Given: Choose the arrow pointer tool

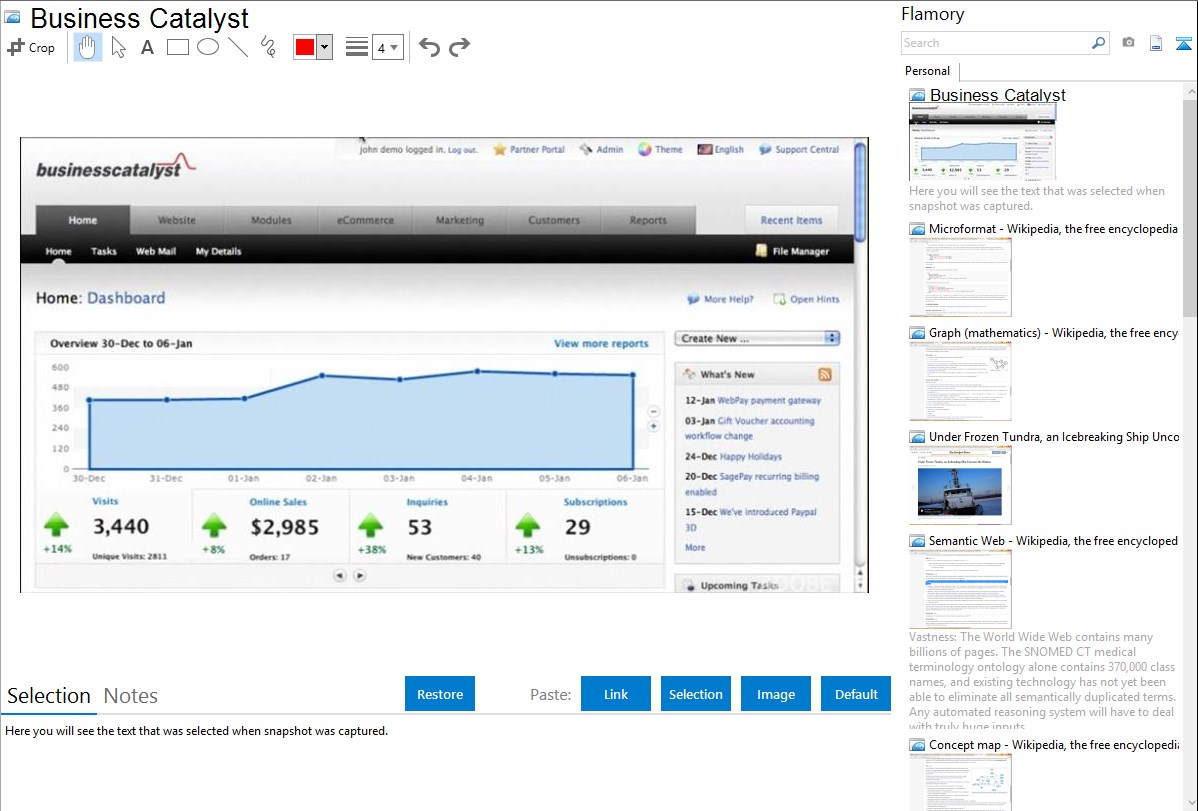Looking at the screenshot, I should click(x=118, y=47).
